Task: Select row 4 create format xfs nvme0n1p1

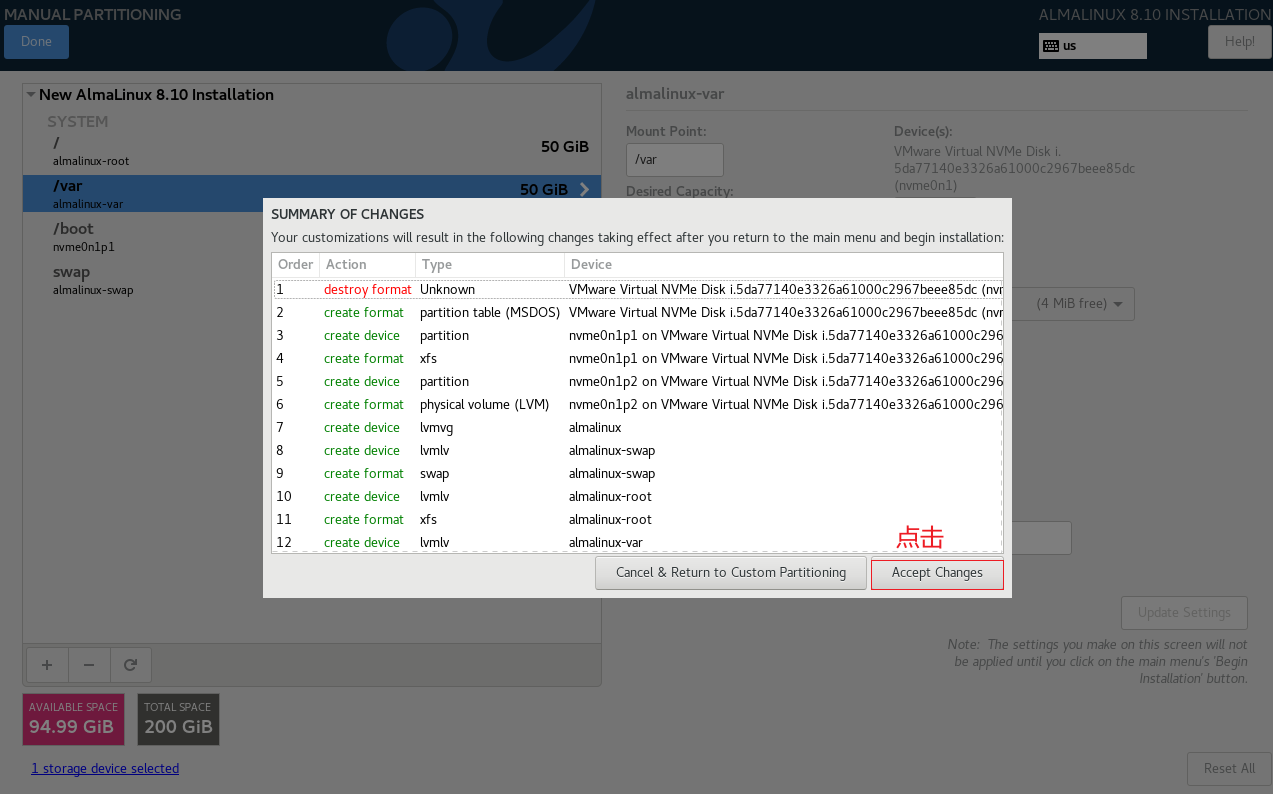Action: (x=638, y=358)
